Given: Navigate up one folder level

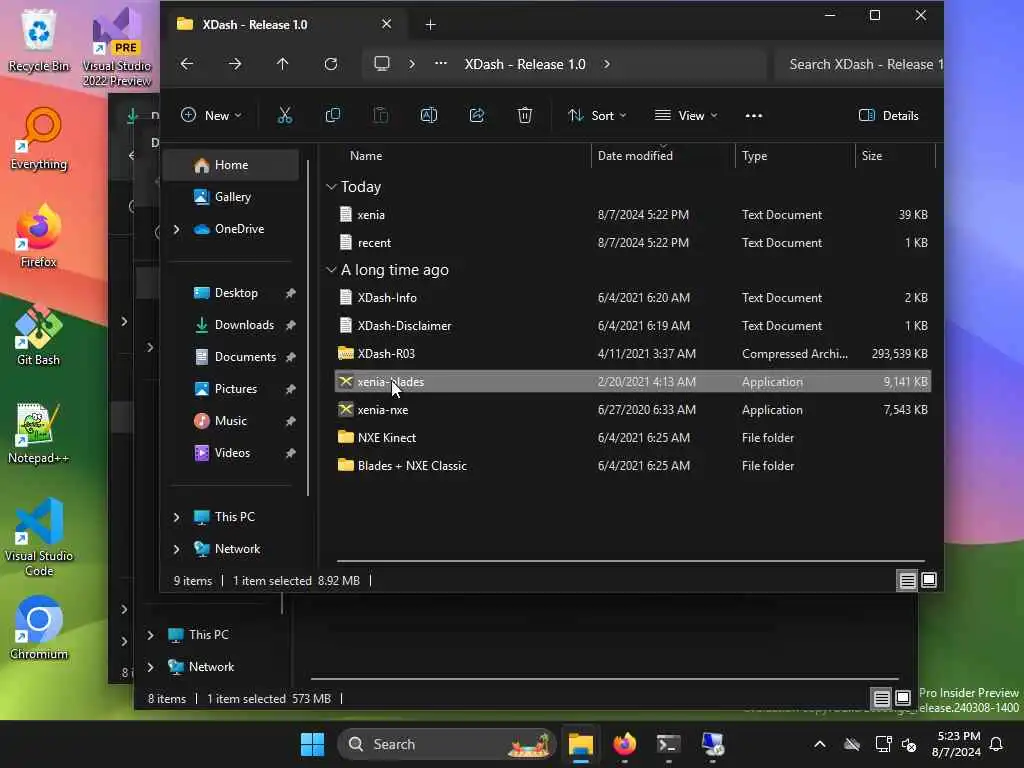Looking at the screenshot, I should (x=282, y=64).
